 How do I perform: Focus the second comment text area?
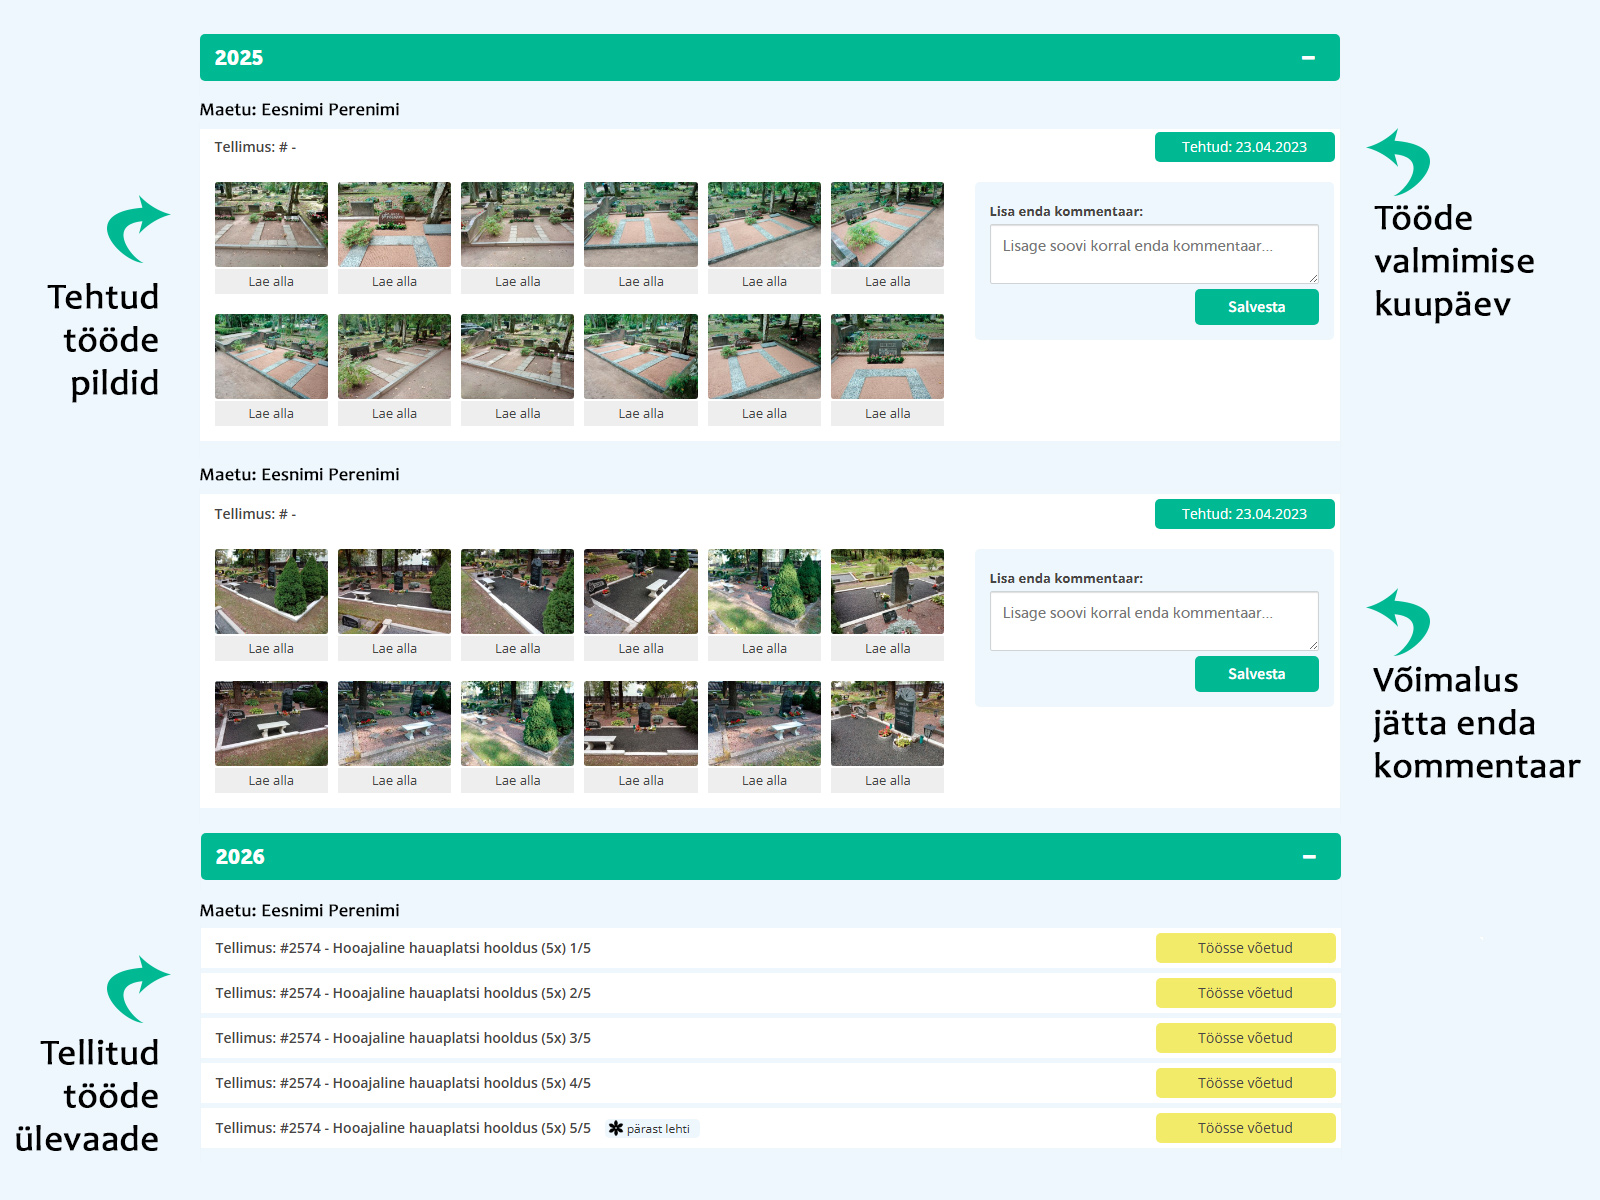pos(1153,621)
